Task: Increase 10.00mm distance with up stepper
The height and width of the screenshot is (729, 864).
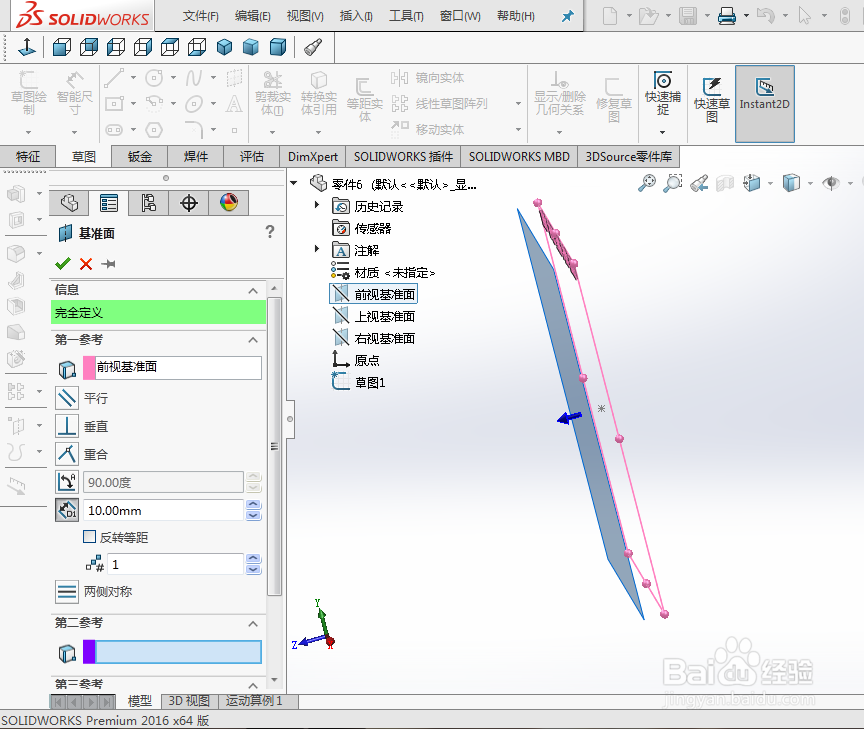Action: (254, 505)
